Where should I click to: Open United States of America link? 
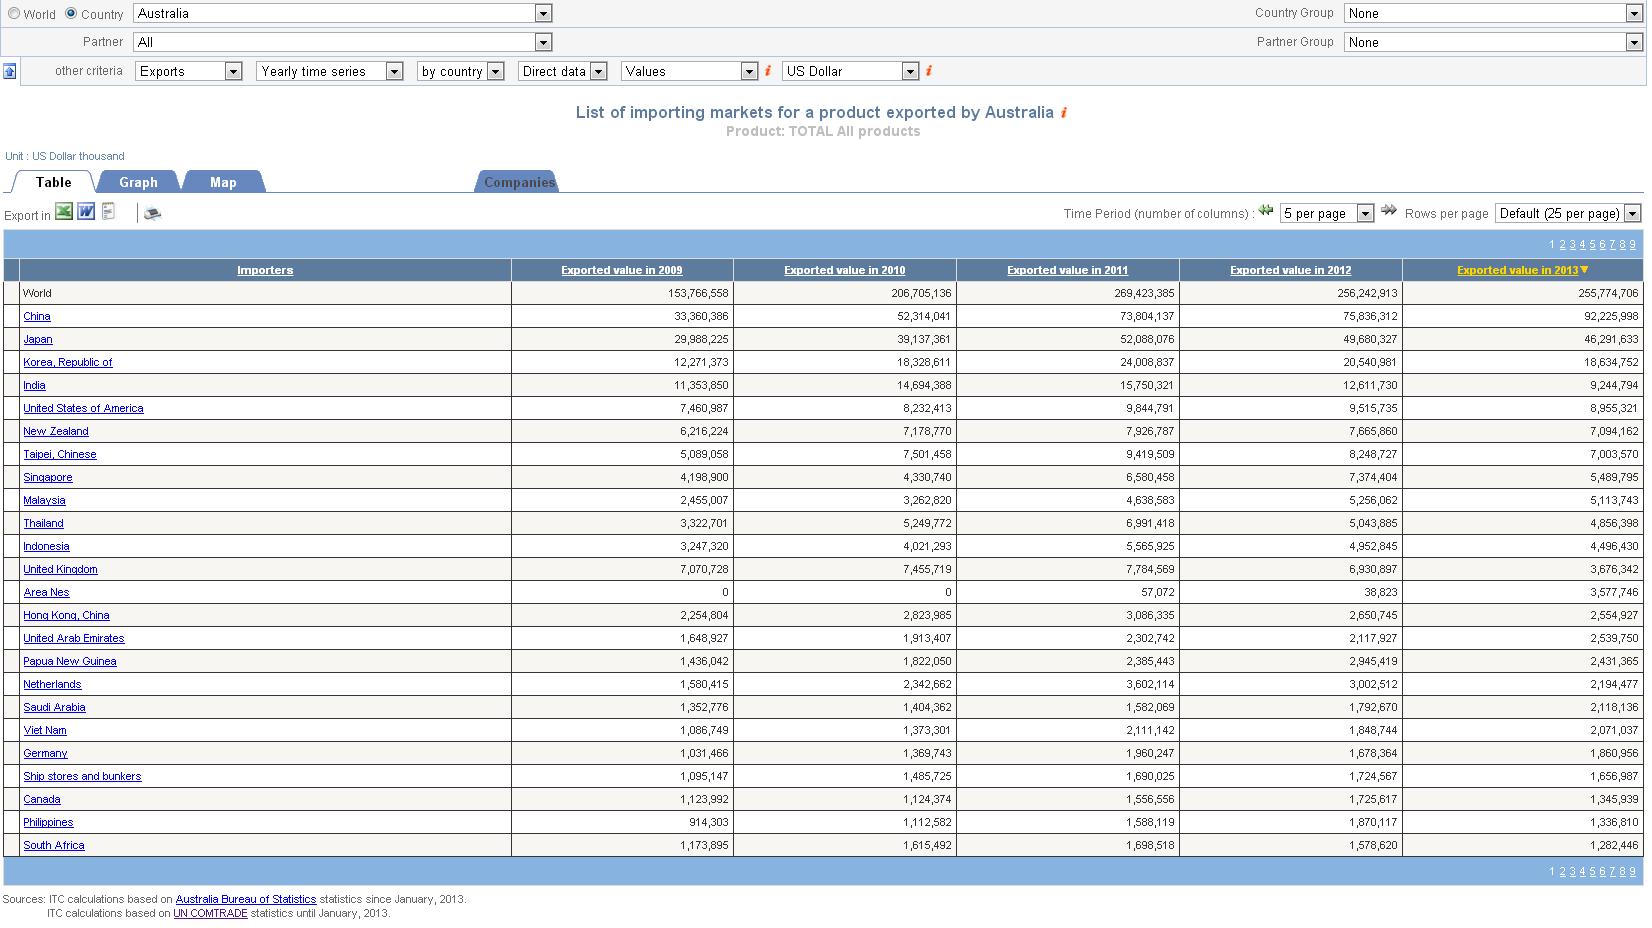click(83, 408)
